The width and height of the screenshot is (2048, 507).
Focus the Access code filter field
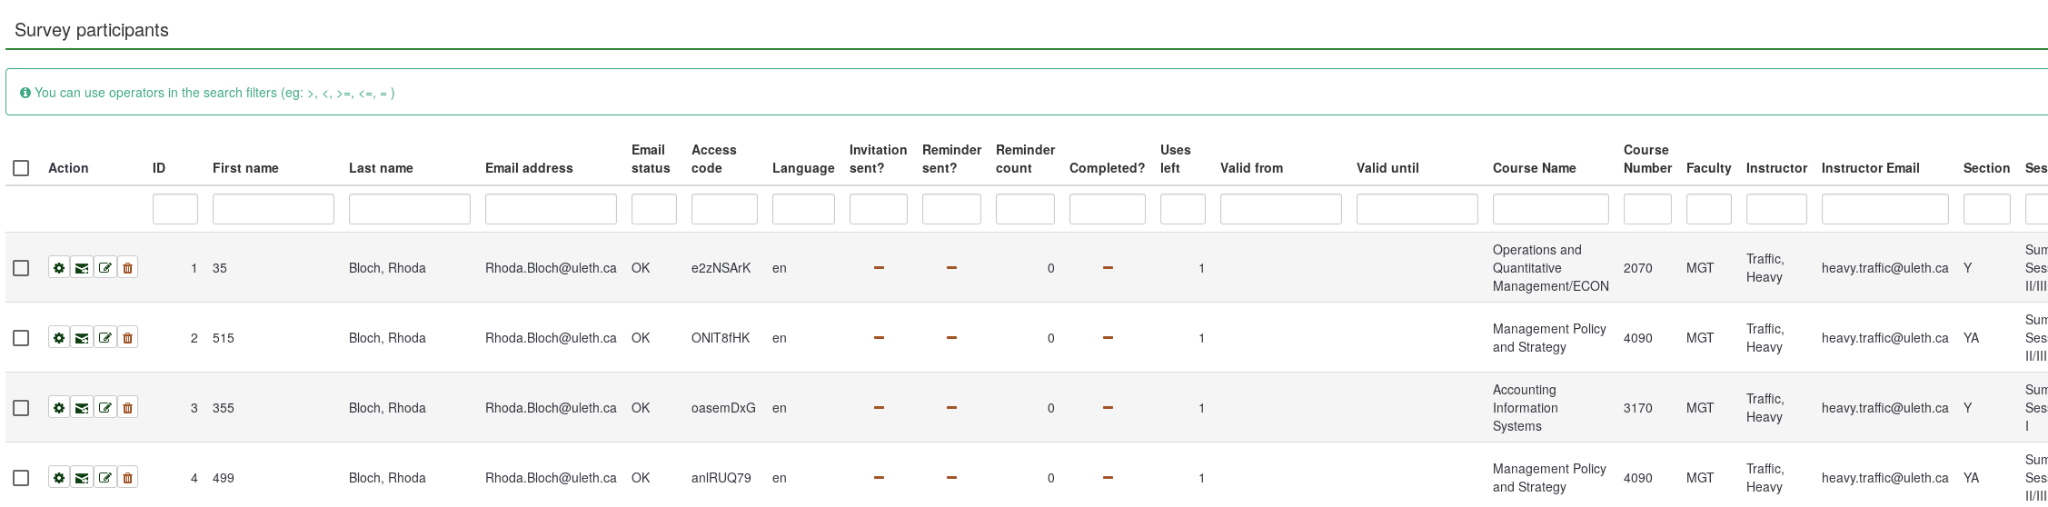(724, 209)
